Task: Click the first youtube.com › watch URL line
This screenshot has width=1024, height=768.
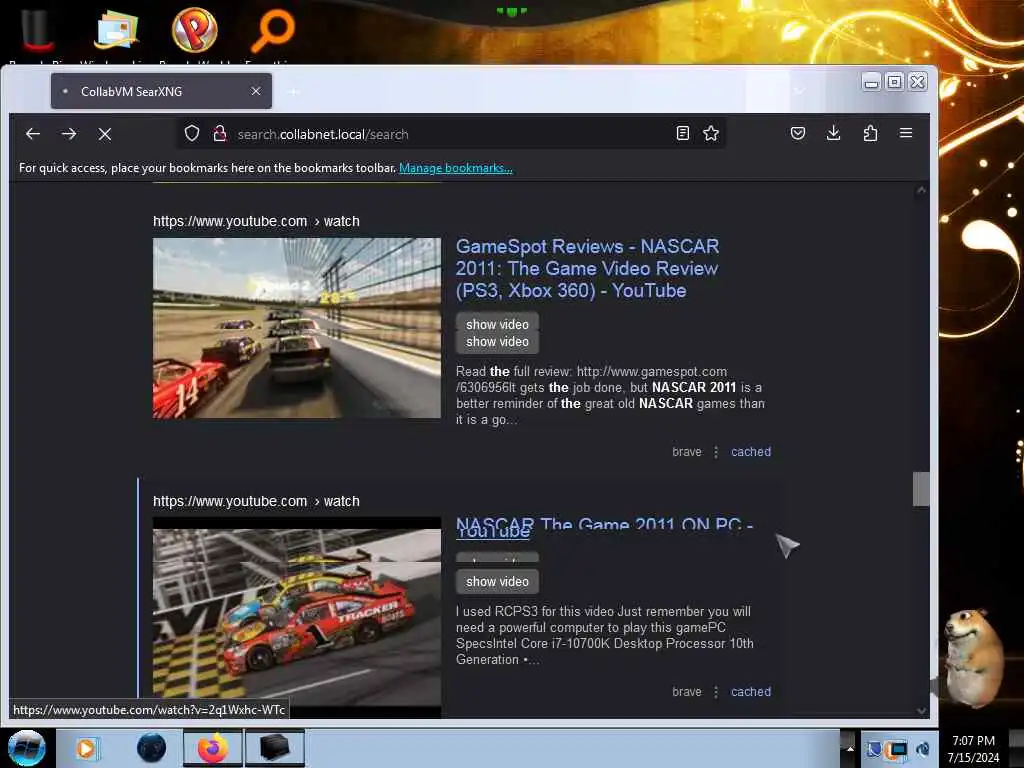Action: tap(256, 221)
